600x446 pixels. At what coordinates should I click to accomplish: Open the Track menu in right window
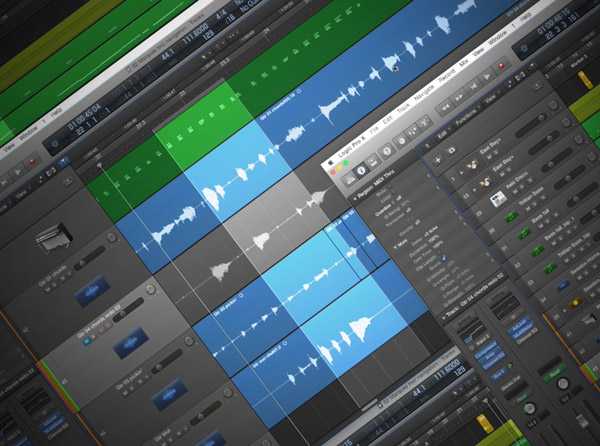pos(404,109)
